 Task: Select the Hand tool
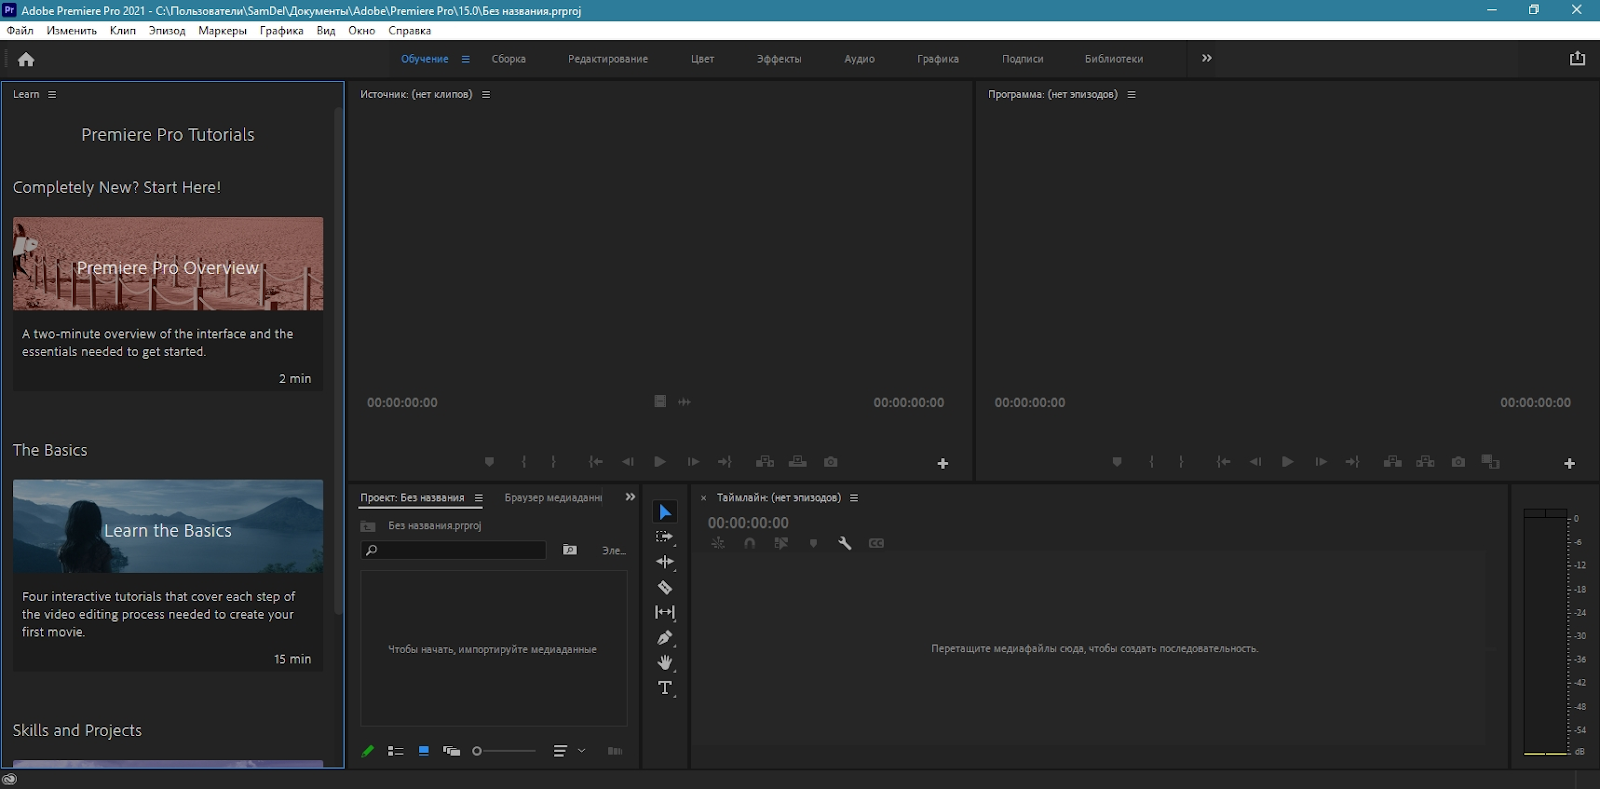(665, 662)
